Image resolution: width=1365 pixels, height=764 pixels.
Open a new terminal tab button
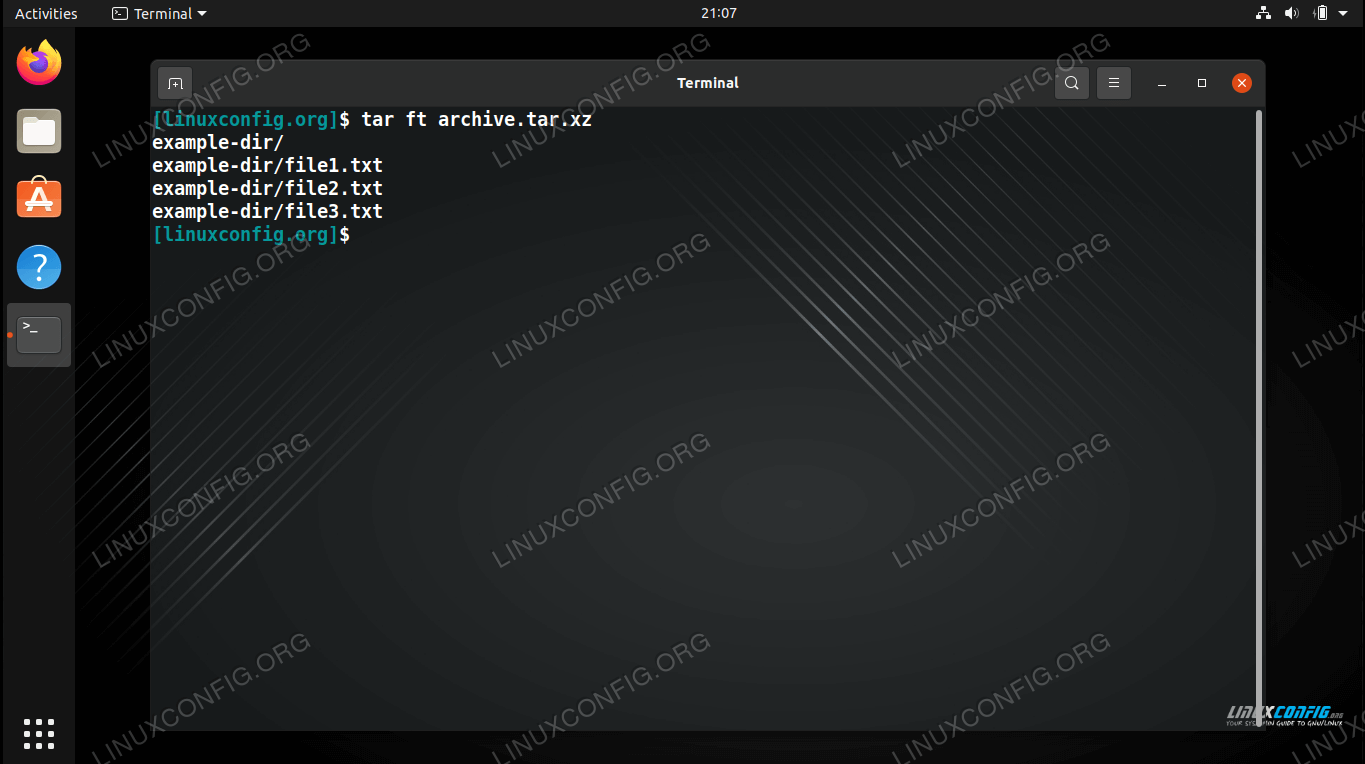[175, 83]
